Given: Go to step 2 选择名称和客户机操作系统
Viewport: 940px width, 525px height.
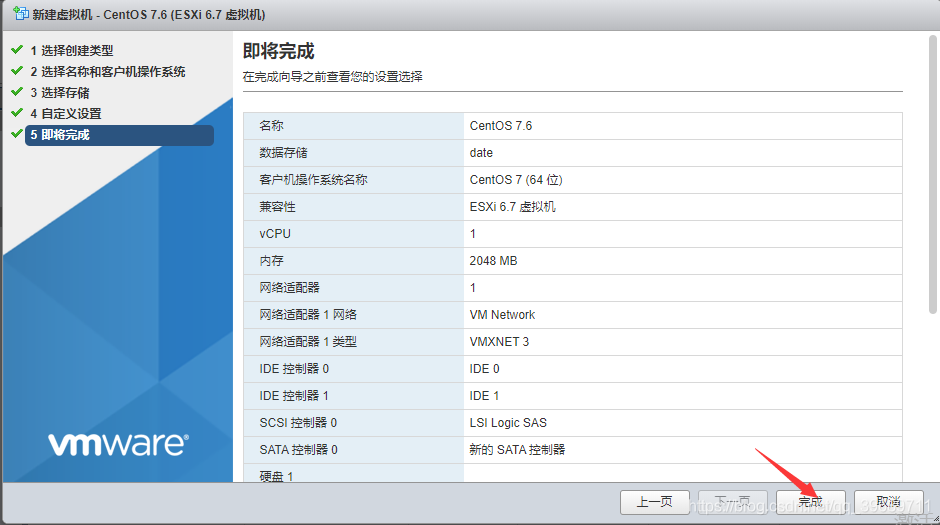Looking at the screenshot, I should 108,72.
